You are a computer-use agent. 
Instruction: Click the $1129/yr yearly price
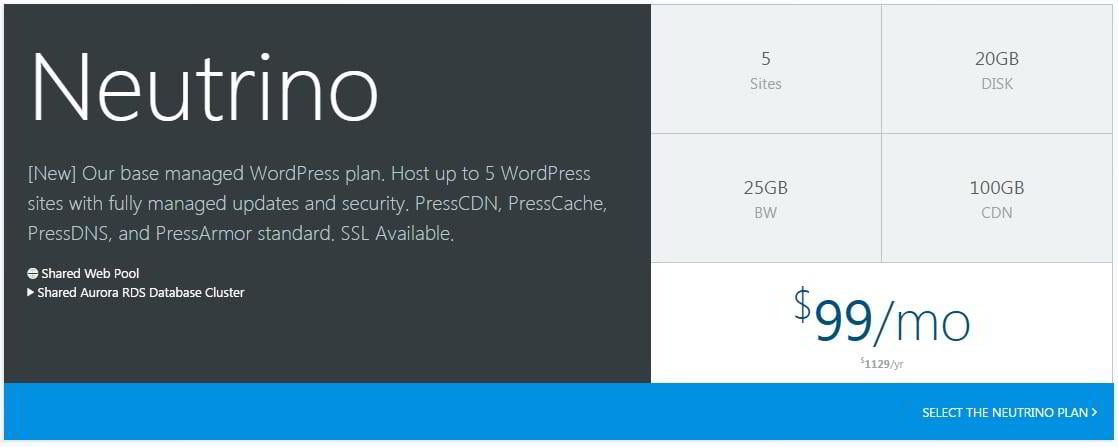[x=882, y=364]
